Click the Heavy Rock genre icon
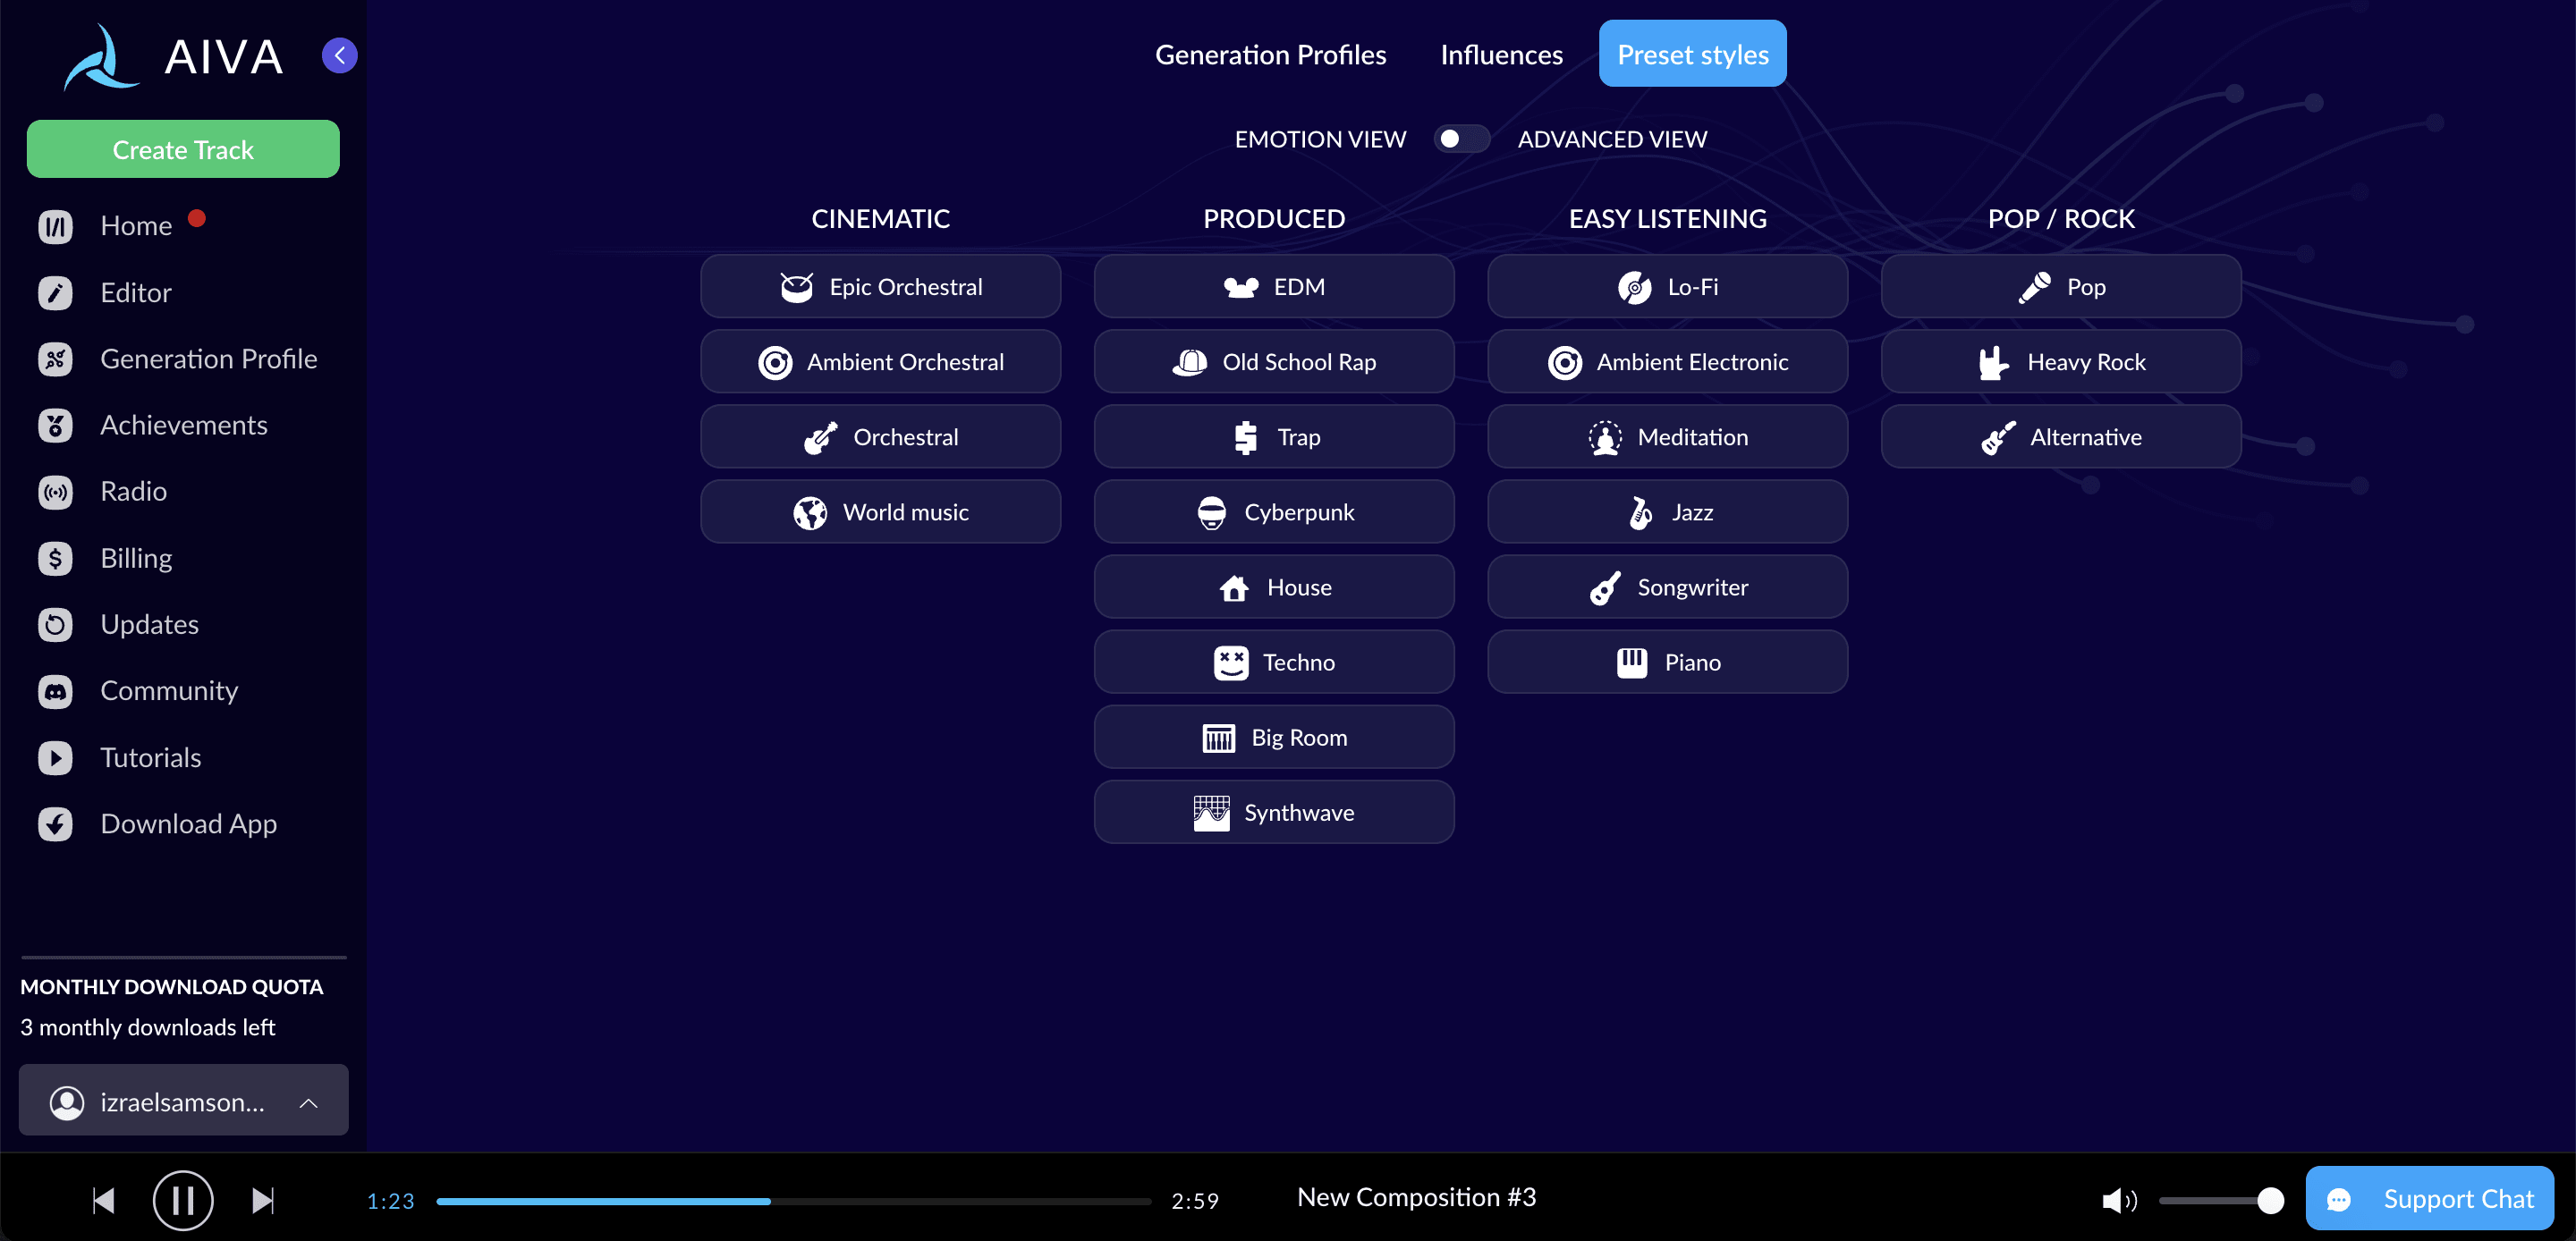The image size is (2576, 1241). (x=1991, y=361)
